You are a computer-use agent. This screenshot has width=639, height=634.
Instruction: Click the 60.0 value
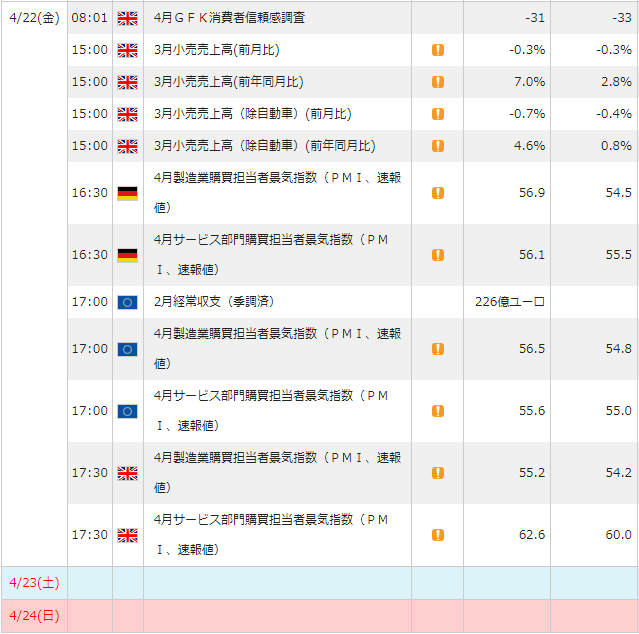pos(619,535)
